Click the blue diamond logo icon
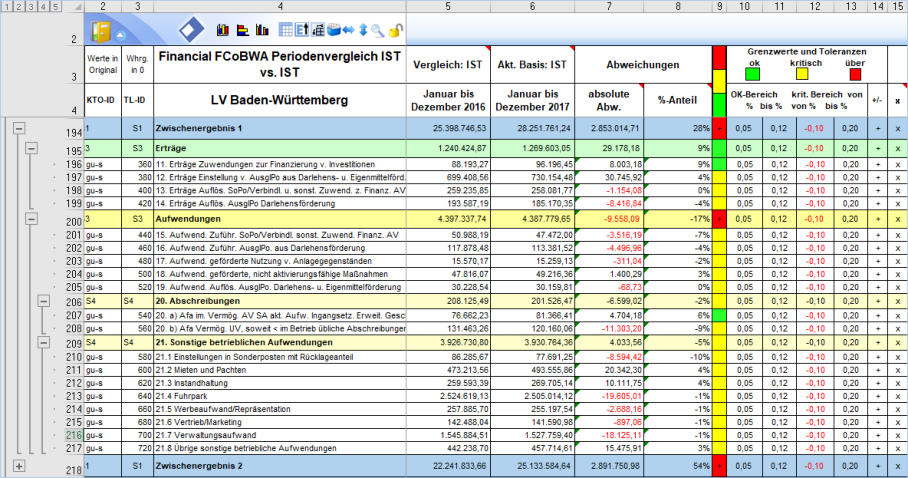This screenshot has height=478, width=908. click(x=190, y=30)
